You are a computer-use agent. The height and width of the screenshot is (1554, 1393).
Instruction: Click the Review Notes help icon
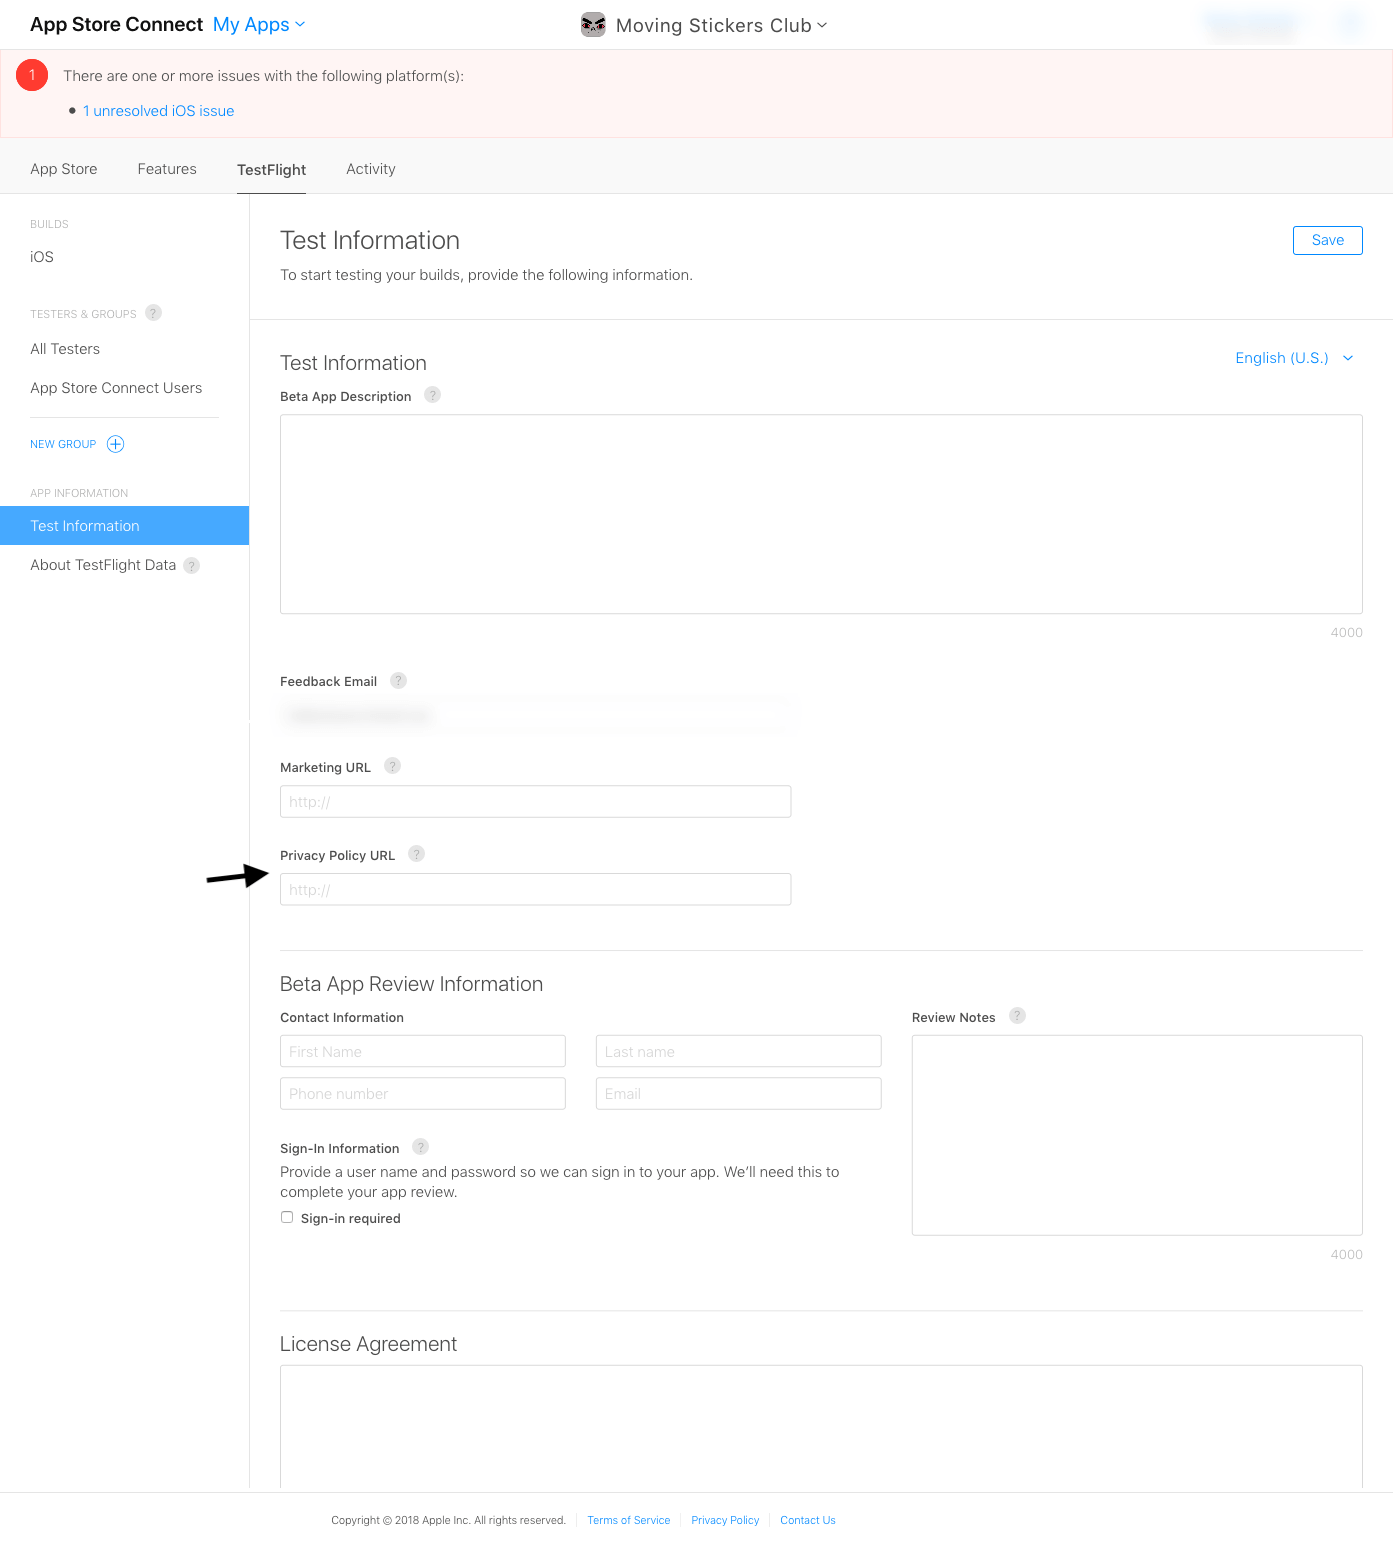(x=1017, y=1015)
